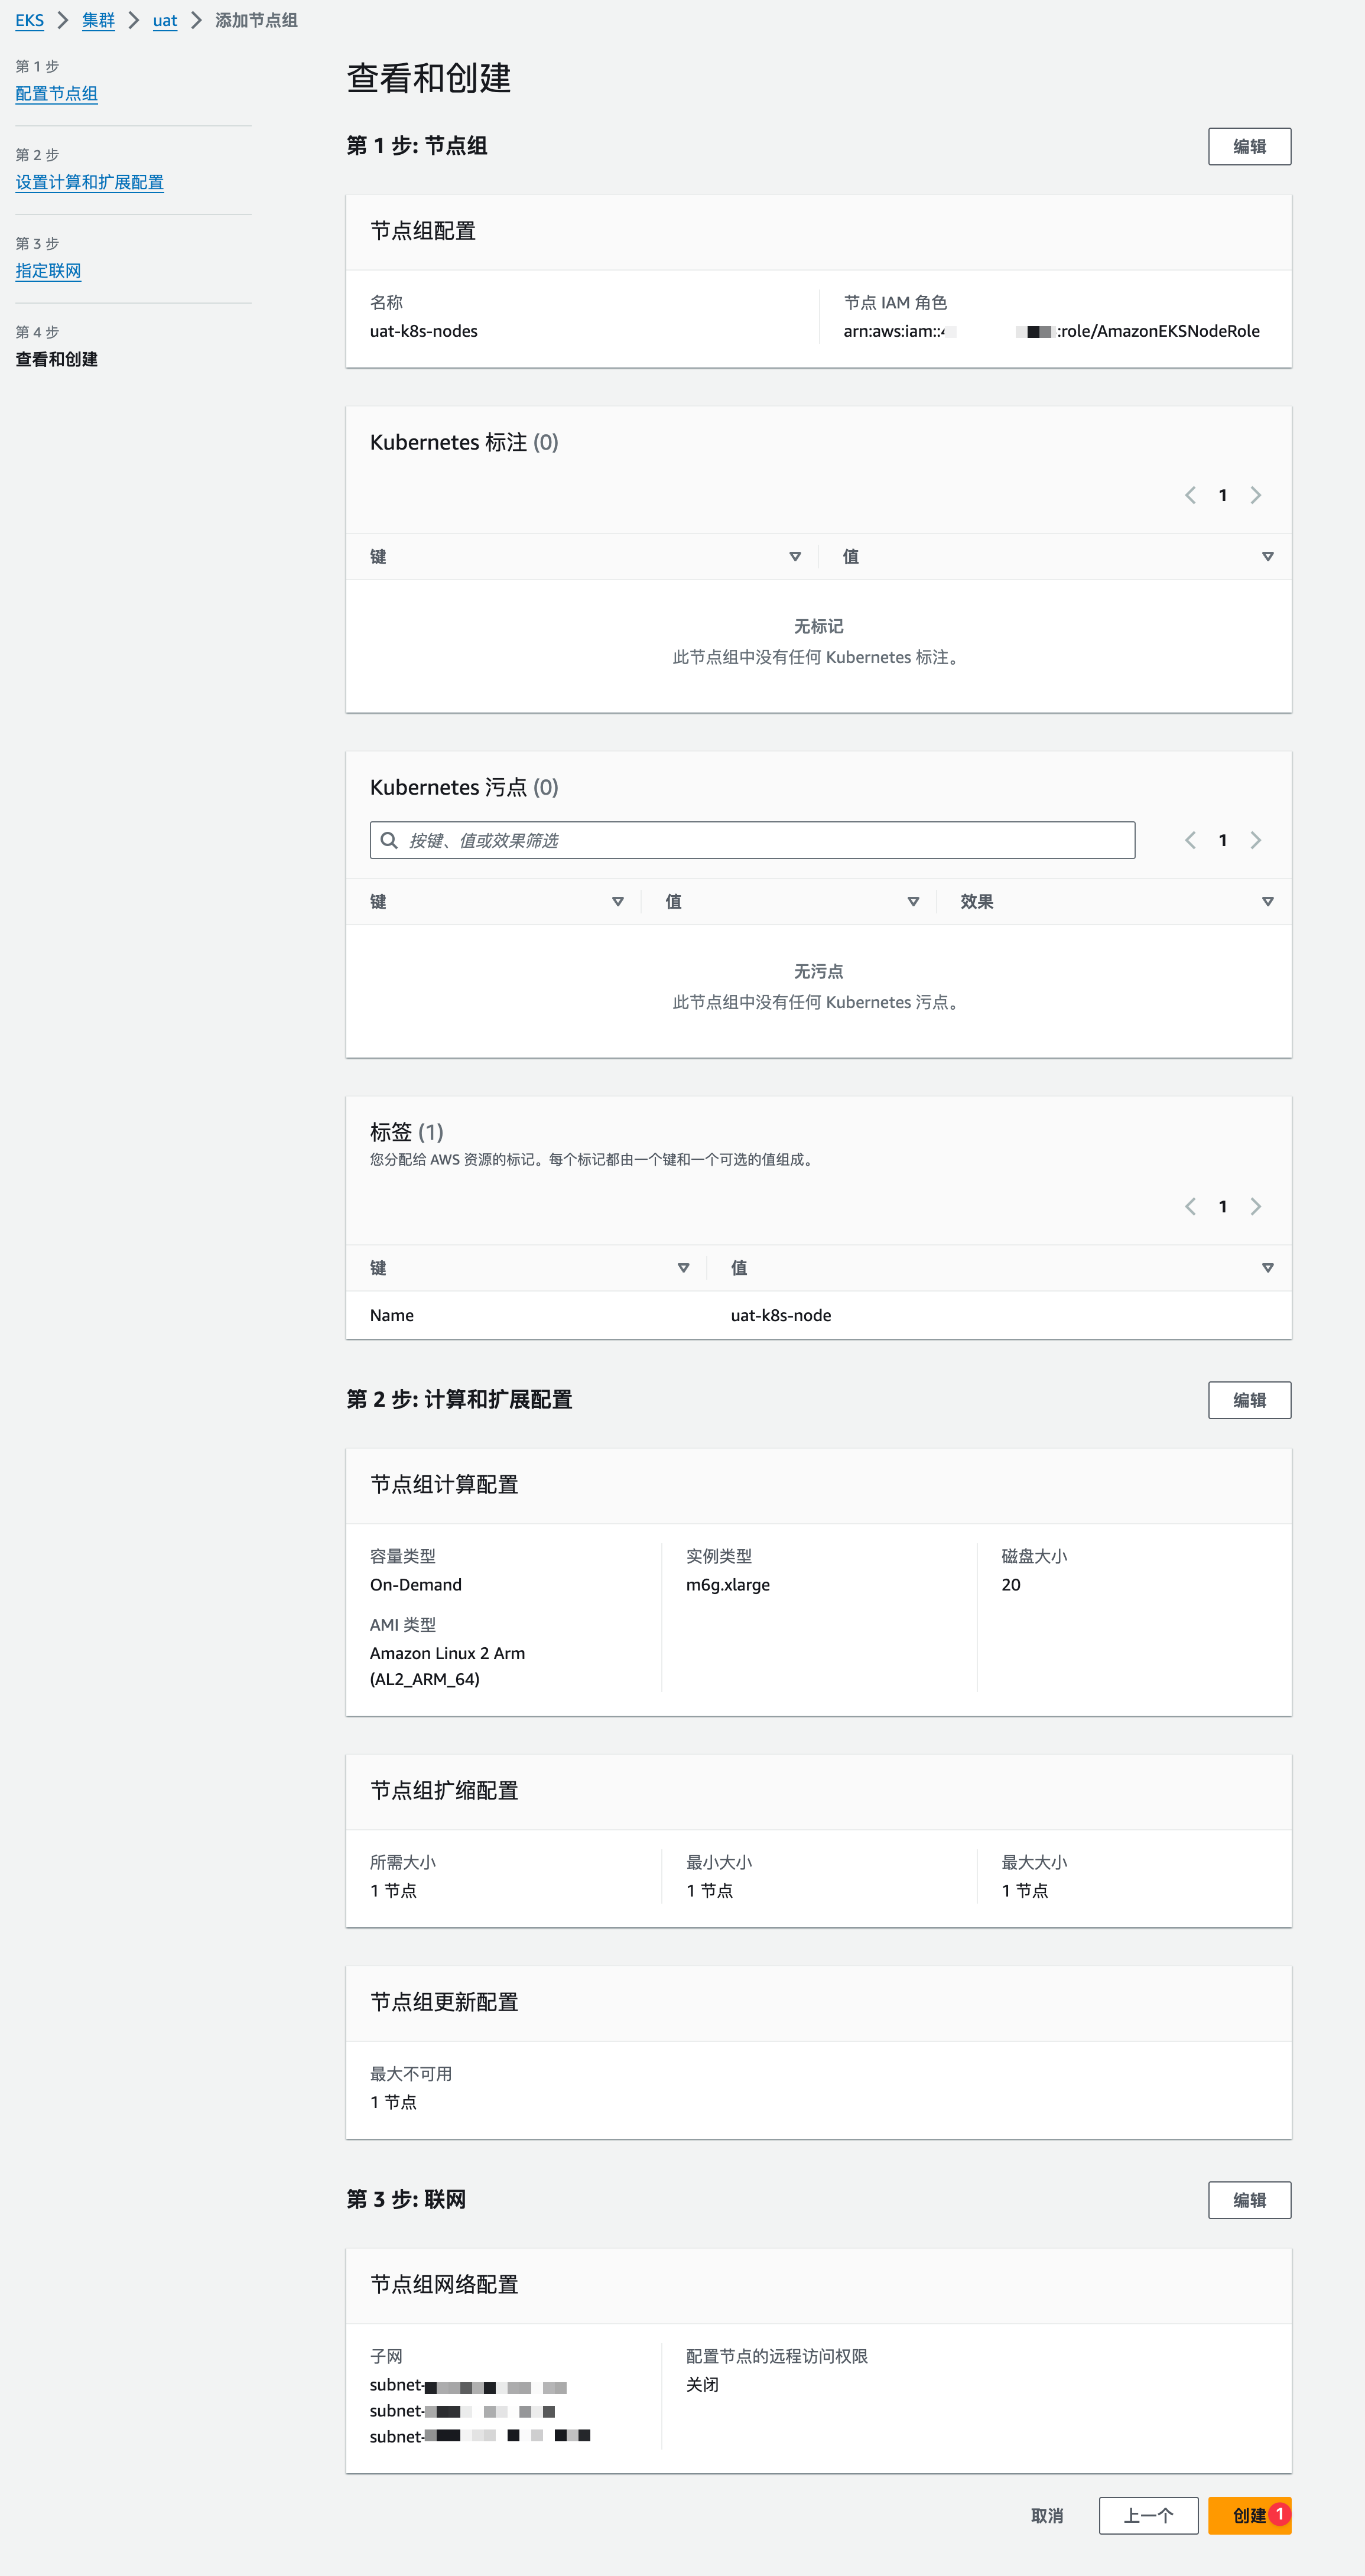Click the 最大大小 1 节点 value
The image size is (1365, 2576).
pos(1025,1891)
